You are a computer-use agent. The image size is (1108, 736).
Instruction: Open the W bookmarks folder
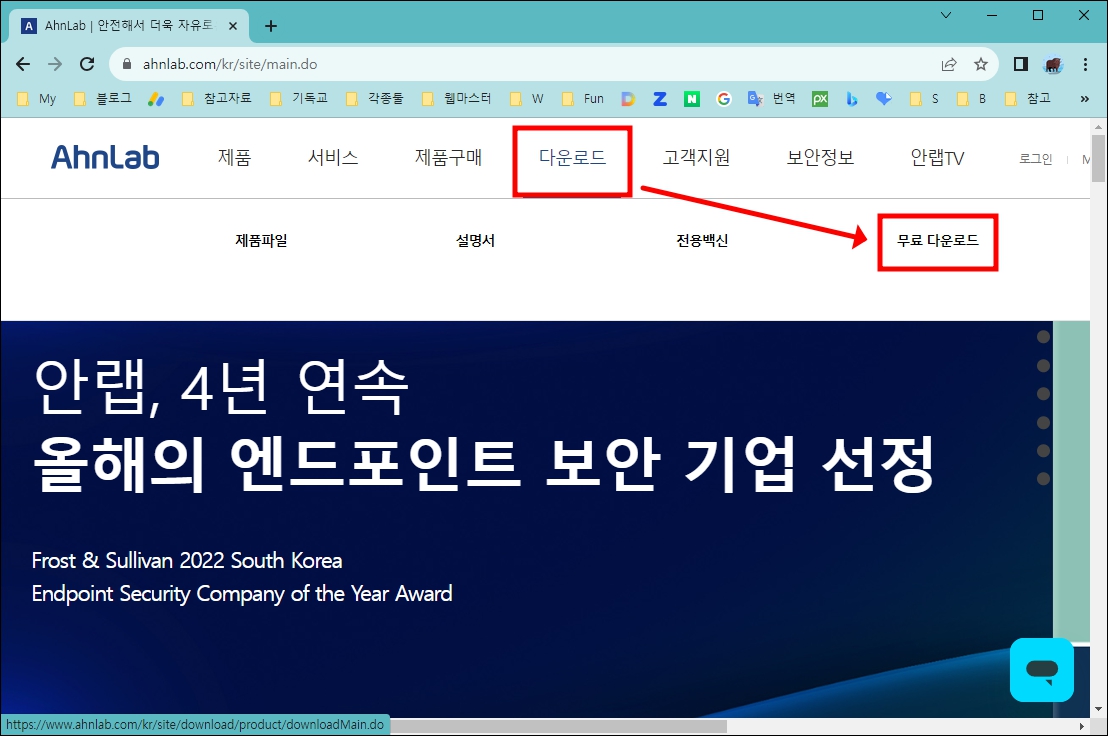coord(527,99)
